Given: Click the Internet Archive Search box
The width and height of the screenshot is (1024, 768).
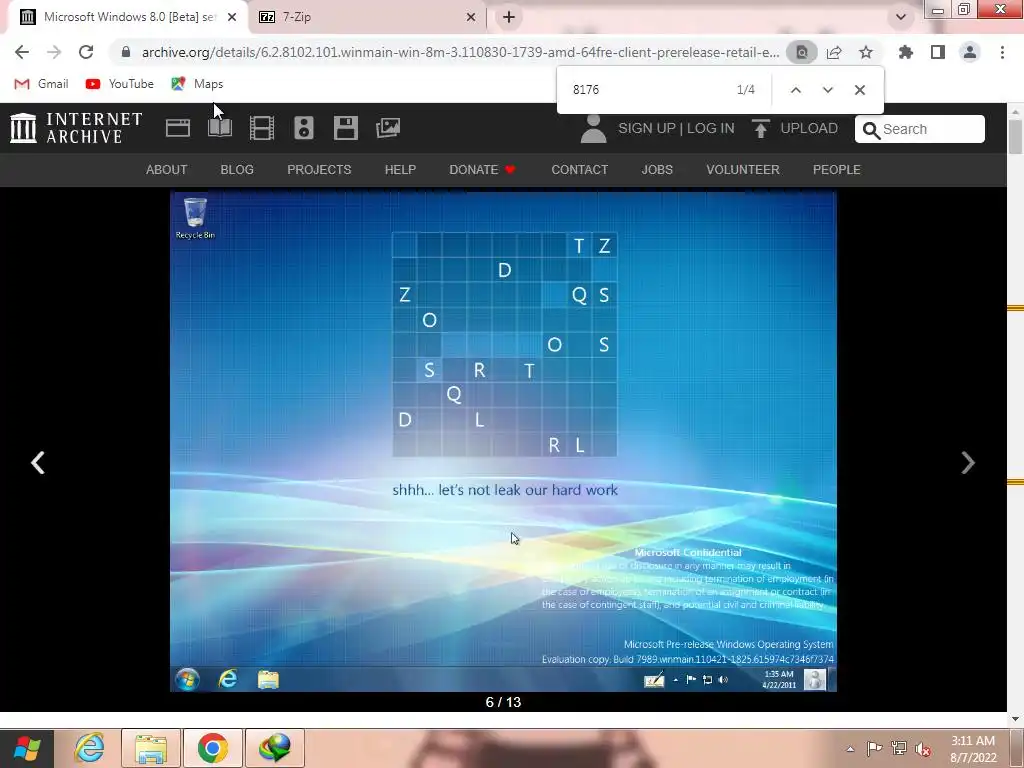Looking at the screenshot, I should [x=920, y=129].
